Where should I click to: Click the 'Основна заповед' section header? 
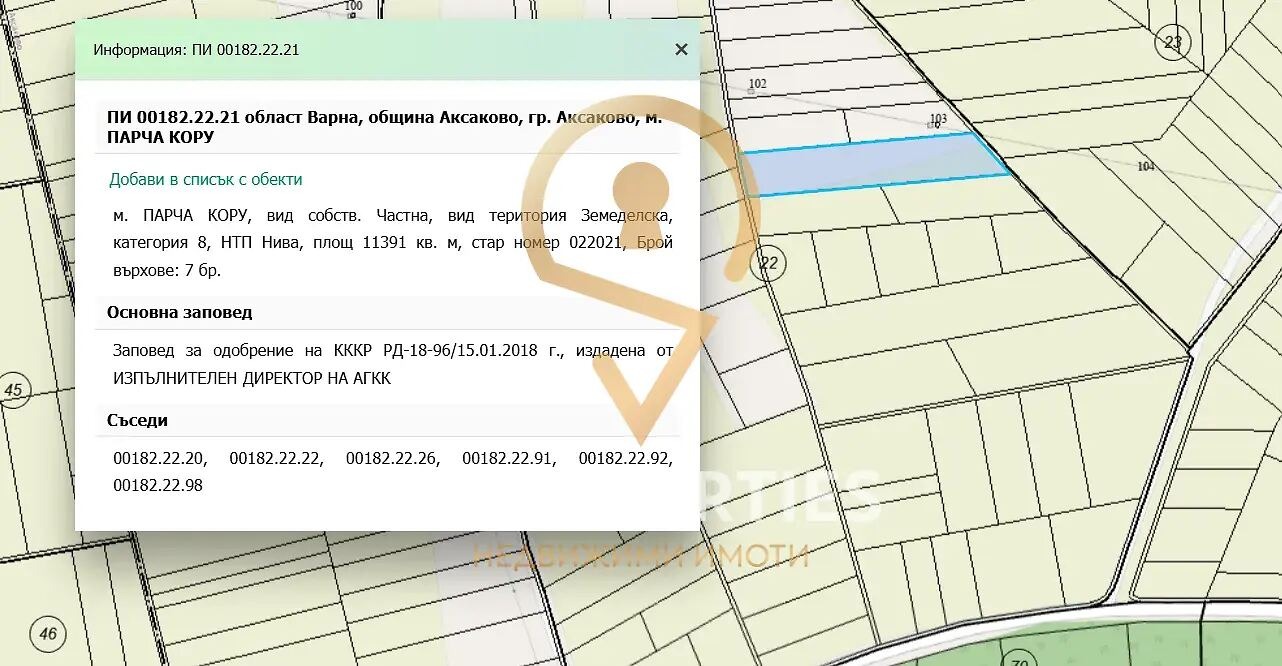click(x=179, y=312)
